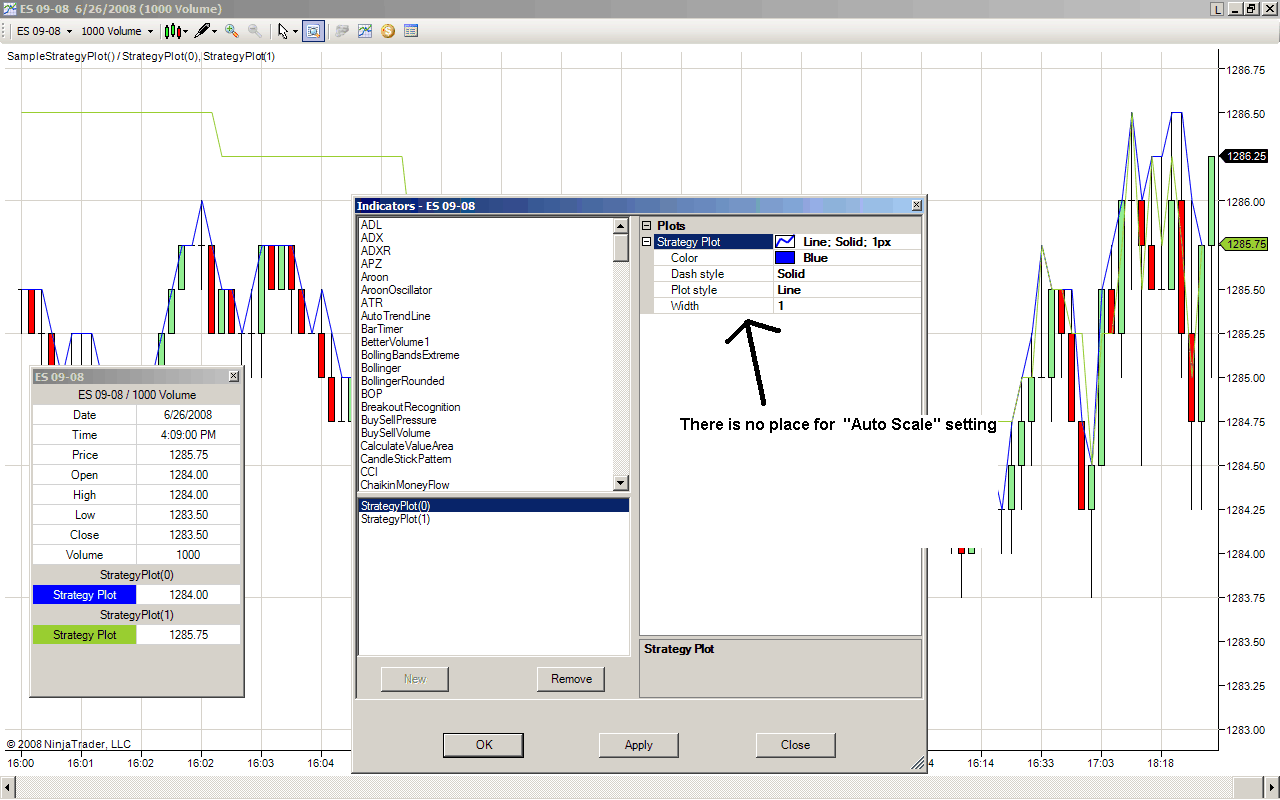
Task: Click the Apply button
Action: (639, 745)
